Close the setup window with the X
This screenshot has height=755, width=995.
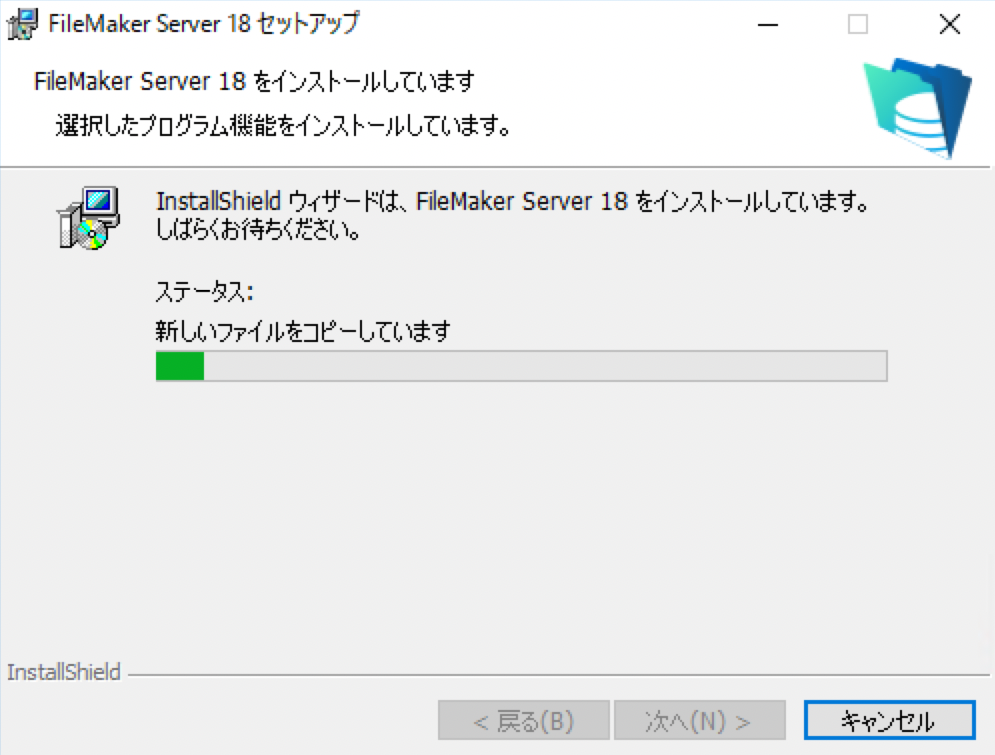[x=950, y=25]
